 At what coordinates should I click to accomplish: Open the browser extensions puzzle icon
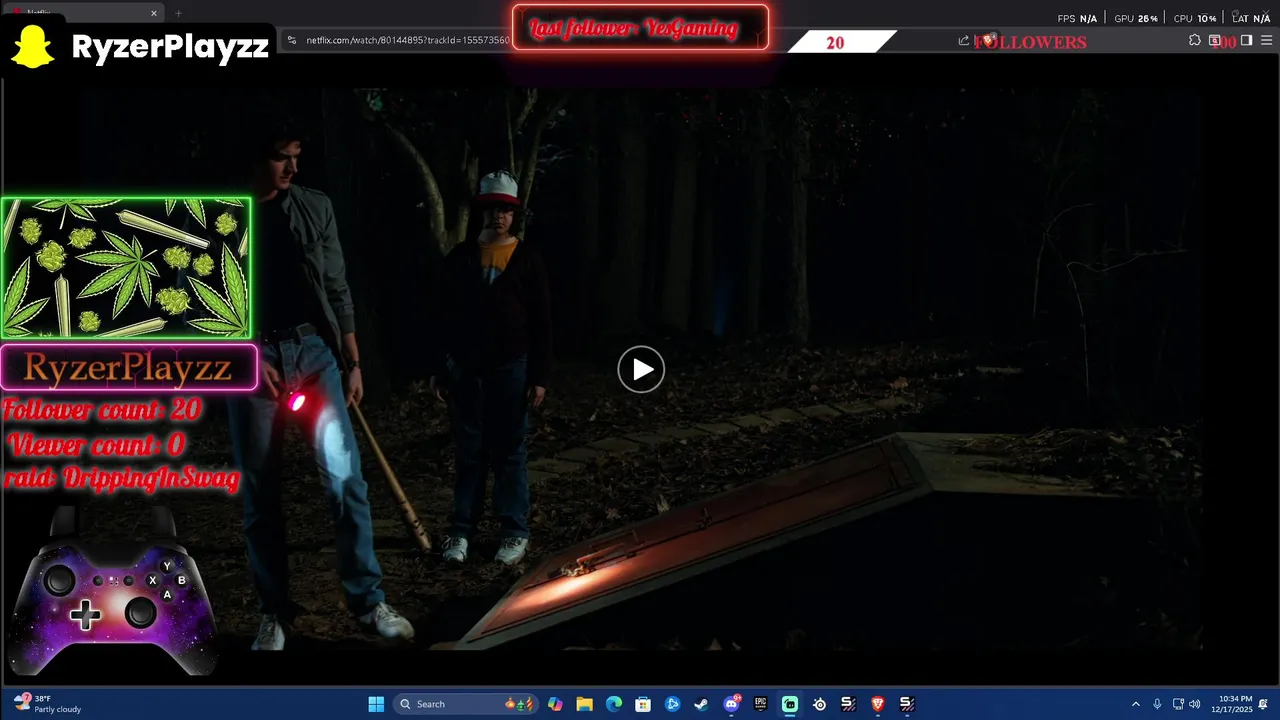(1195, 41)
